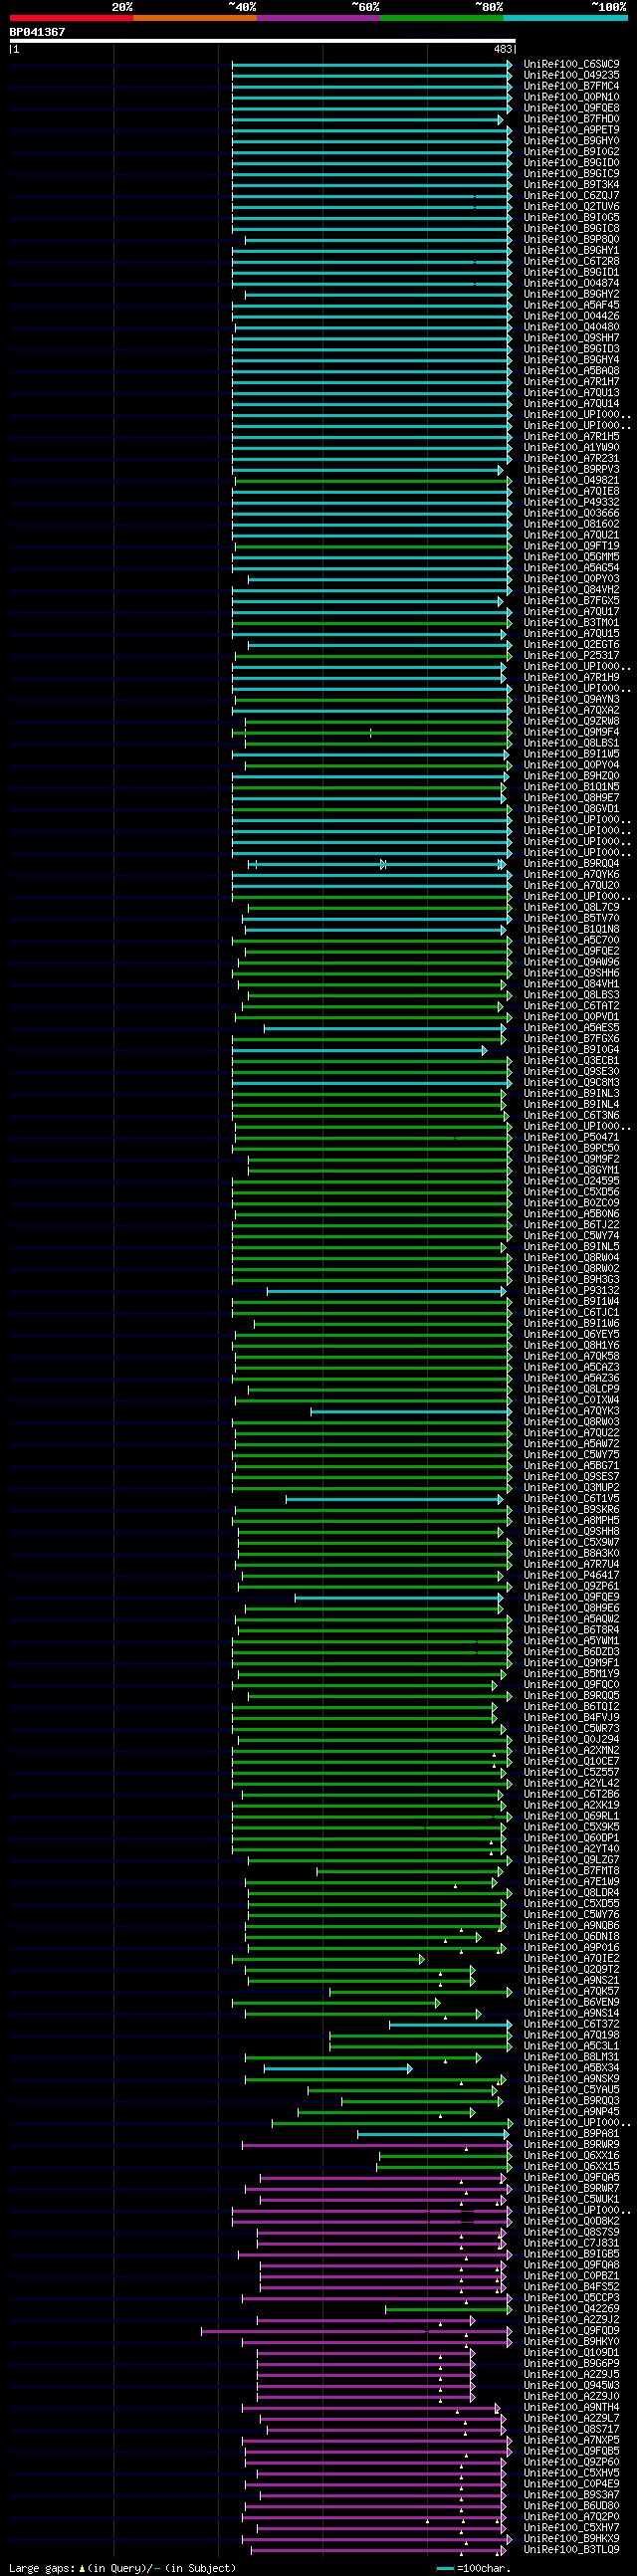Screen dimensions: 637x2576
Task: Select the hit label UniRef100_O04874
Action: click(x=571, y=284)
